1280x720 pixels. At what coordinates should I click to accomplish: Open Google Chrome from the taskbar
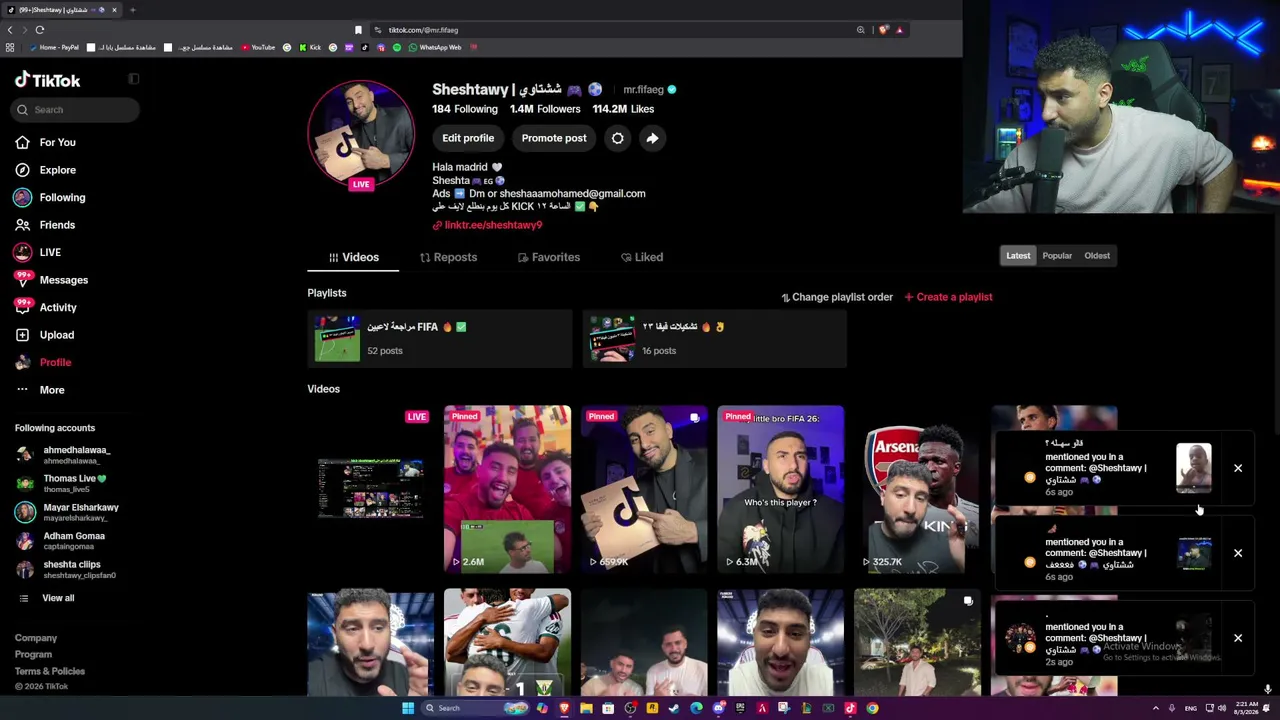pos(872,708)
